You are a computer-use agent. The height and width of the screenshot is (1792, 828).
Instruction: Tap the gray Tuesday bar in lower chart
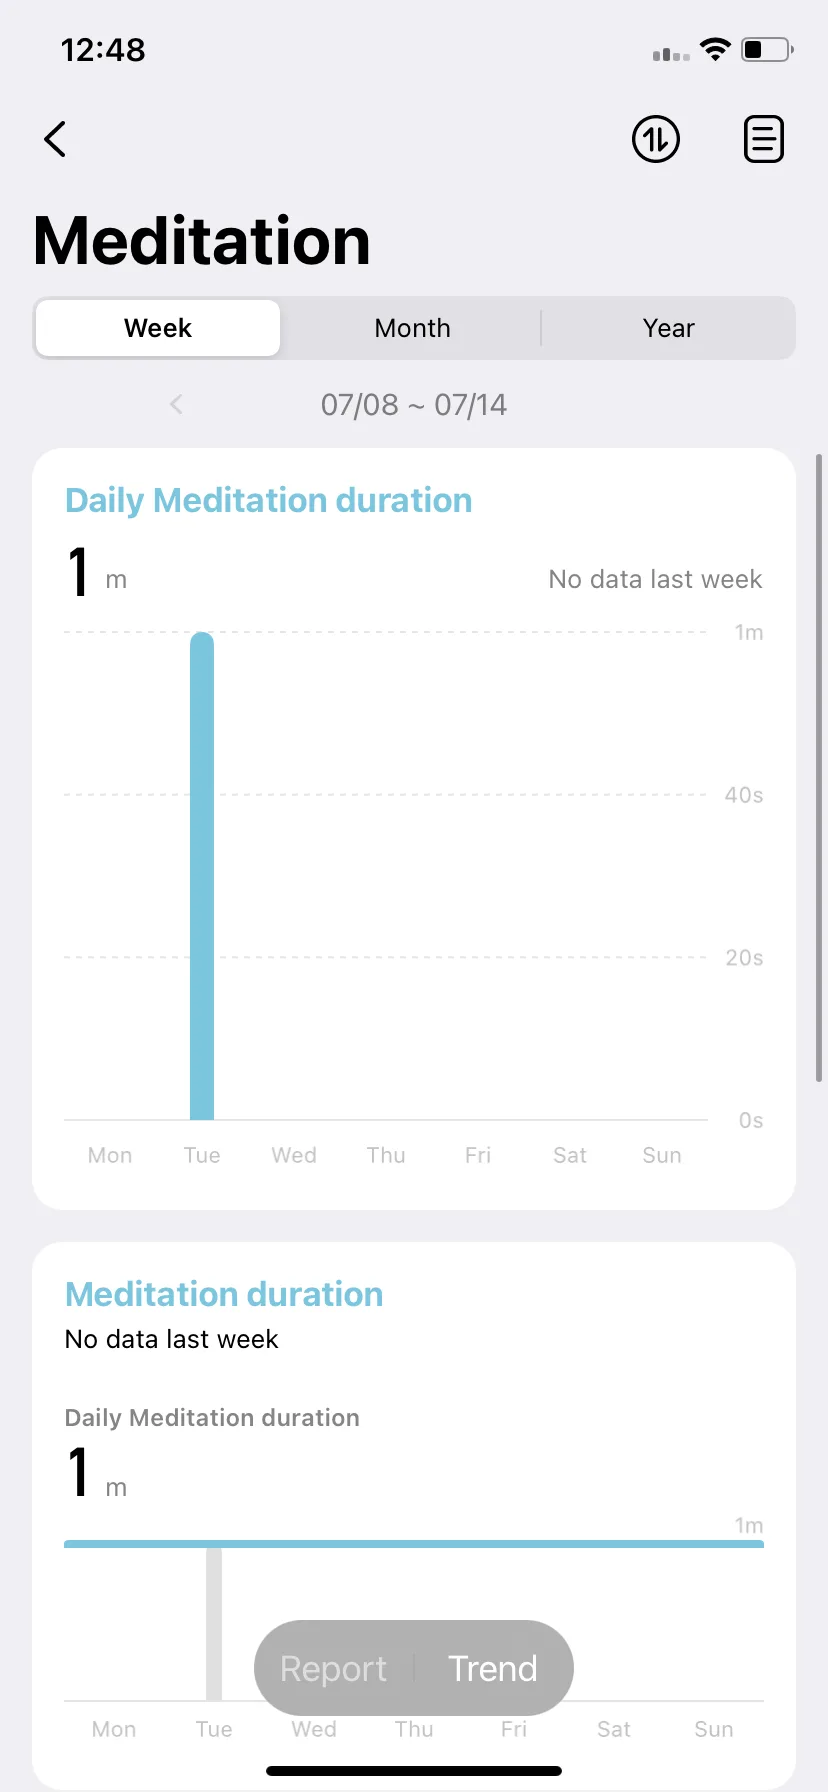[214, 1623]
